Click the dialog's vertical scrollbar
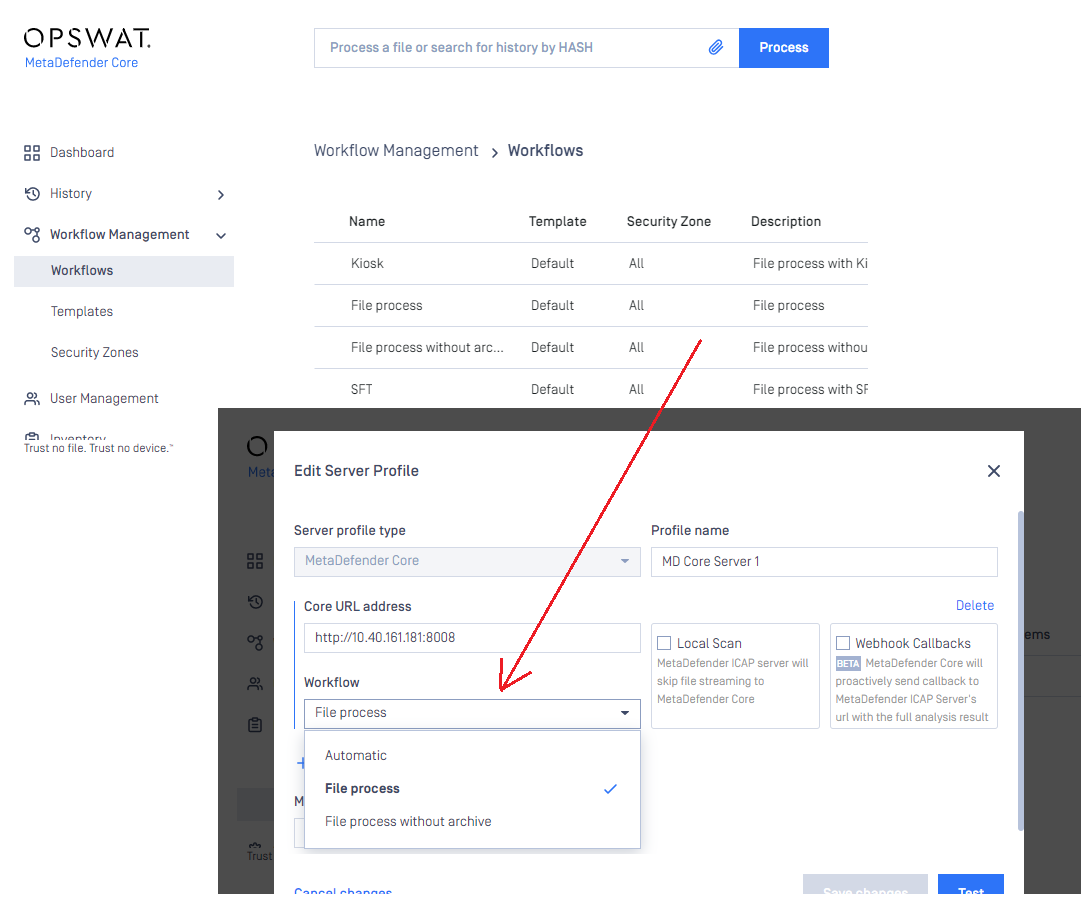 tap(1020, 671)
